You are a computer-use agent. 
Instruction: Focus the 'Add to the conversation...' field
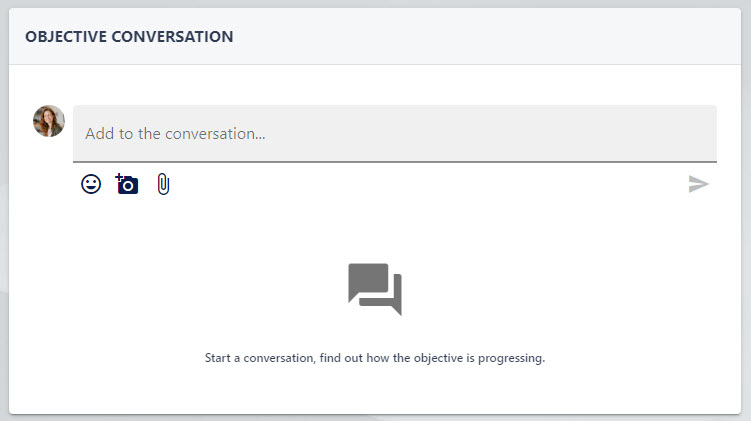tap(395, 134)
